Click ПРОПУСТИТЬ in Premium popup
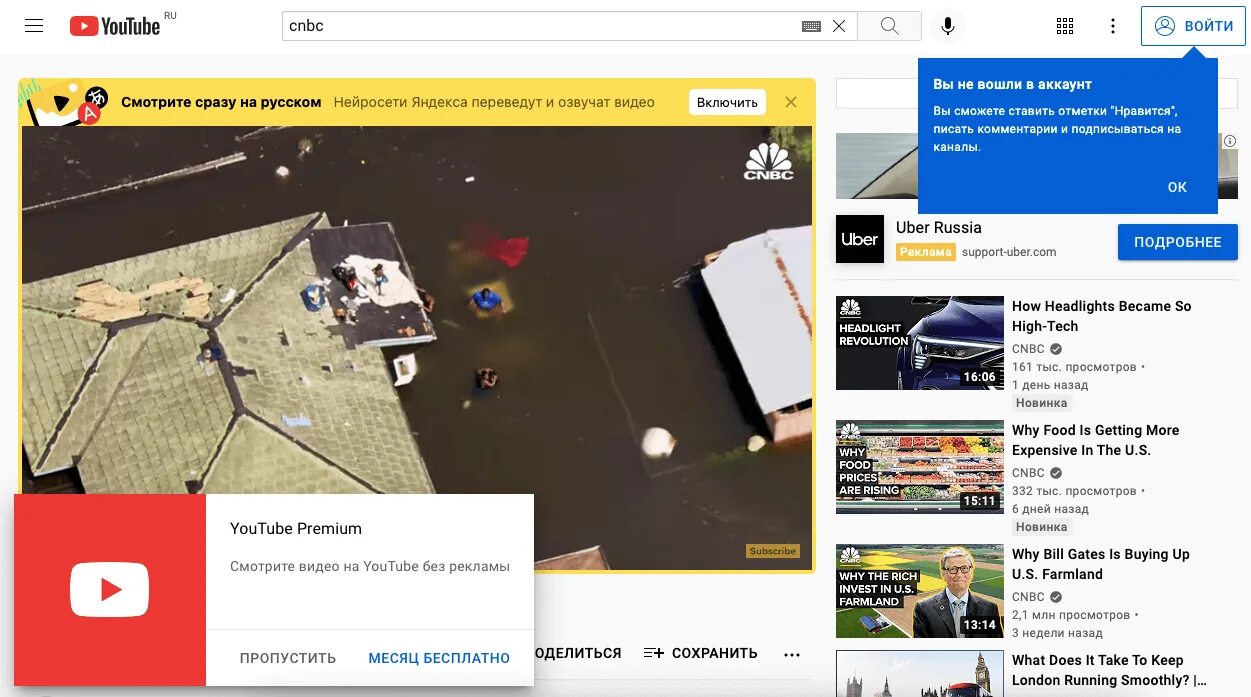 tap(288, 658)
